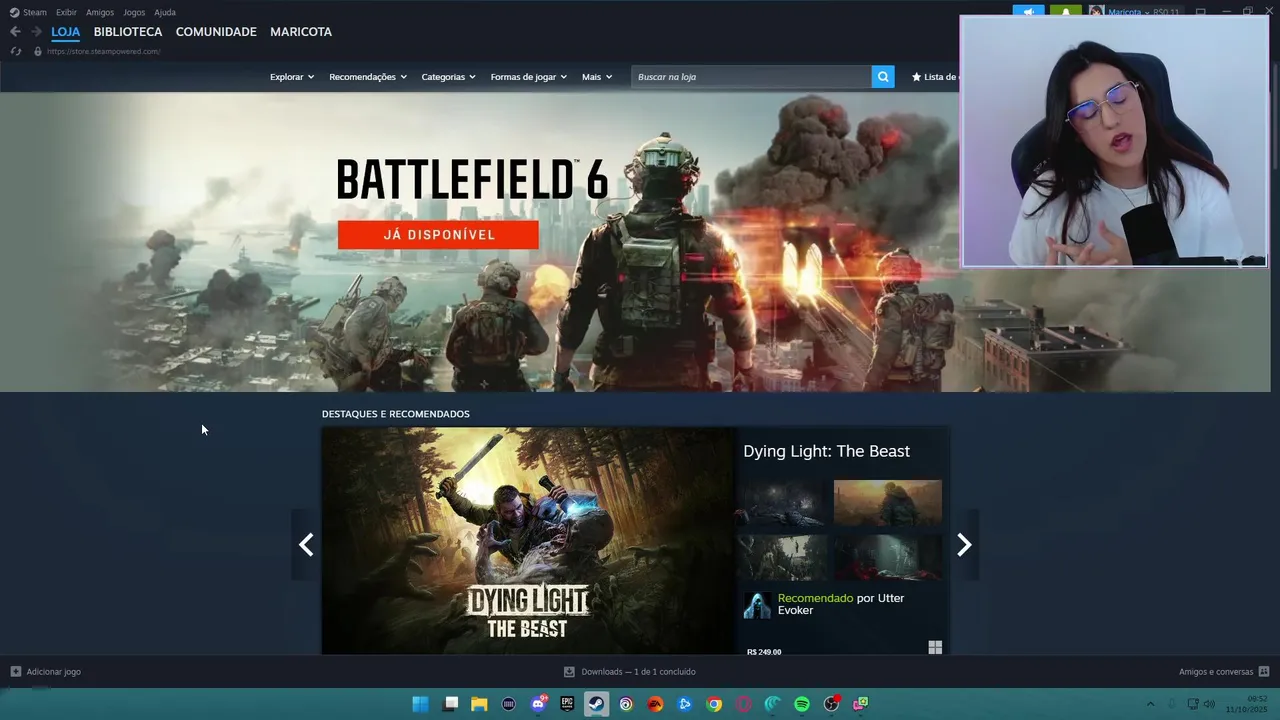Click the plus icon beside Adicionar jogo
Screen dimensions: 1280x720
click(15, 672)
